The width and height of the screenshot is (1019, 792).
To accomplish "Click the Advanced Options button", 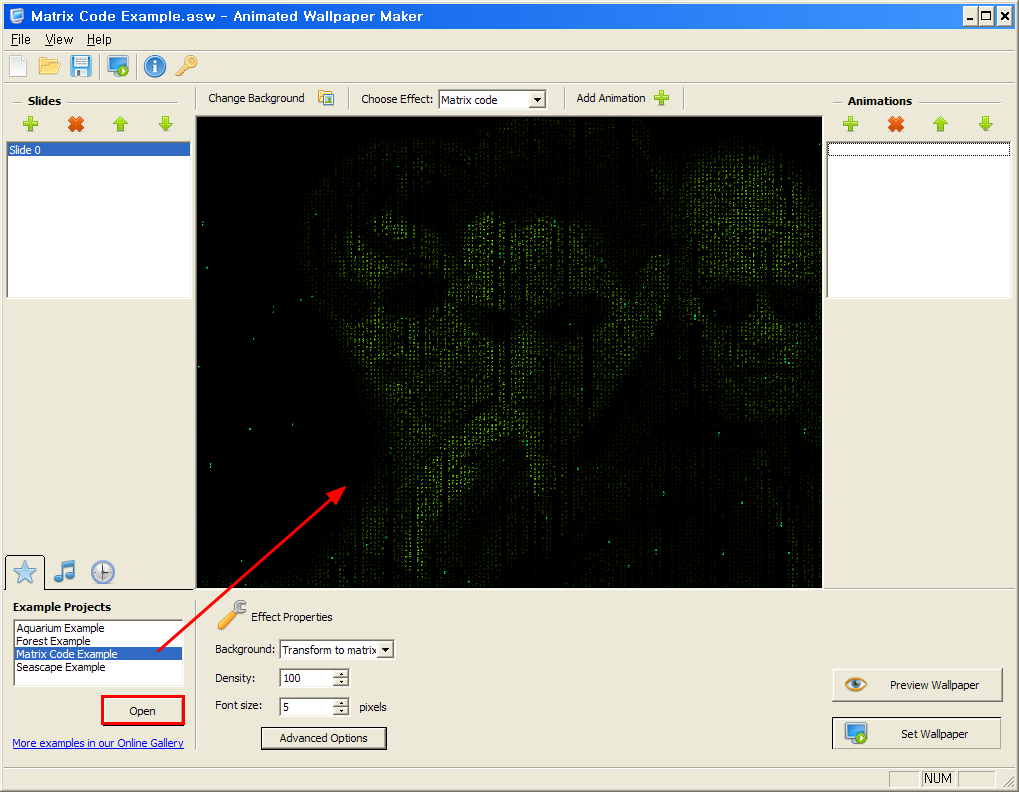I will 324,738.
